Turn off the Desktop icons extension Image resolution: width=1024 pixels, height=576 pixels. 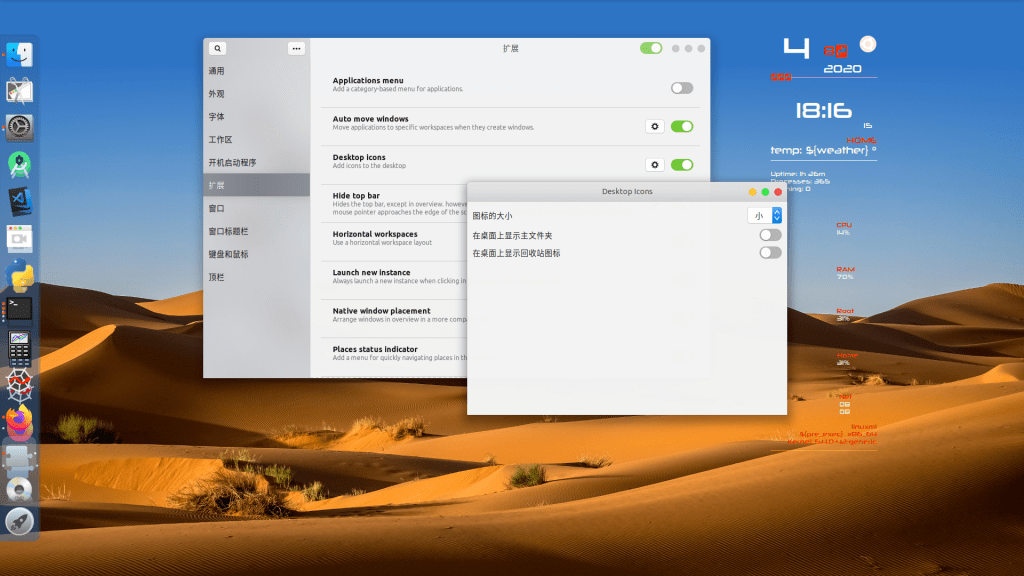pyautogui.click(x=682, y=165)
